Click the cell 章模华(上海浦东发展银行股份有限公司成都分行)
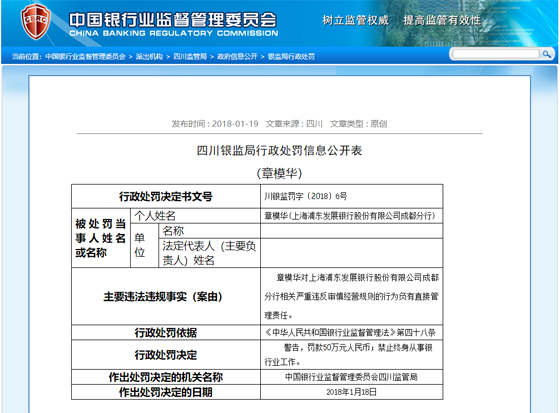 [350, 216]
